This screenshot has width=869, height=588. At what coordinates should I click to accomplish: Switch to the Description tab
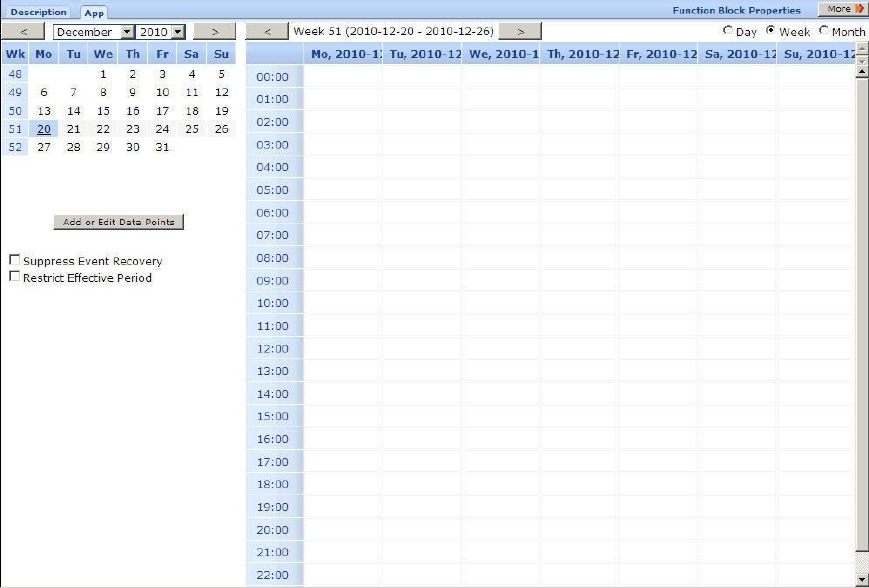point(38,12)
